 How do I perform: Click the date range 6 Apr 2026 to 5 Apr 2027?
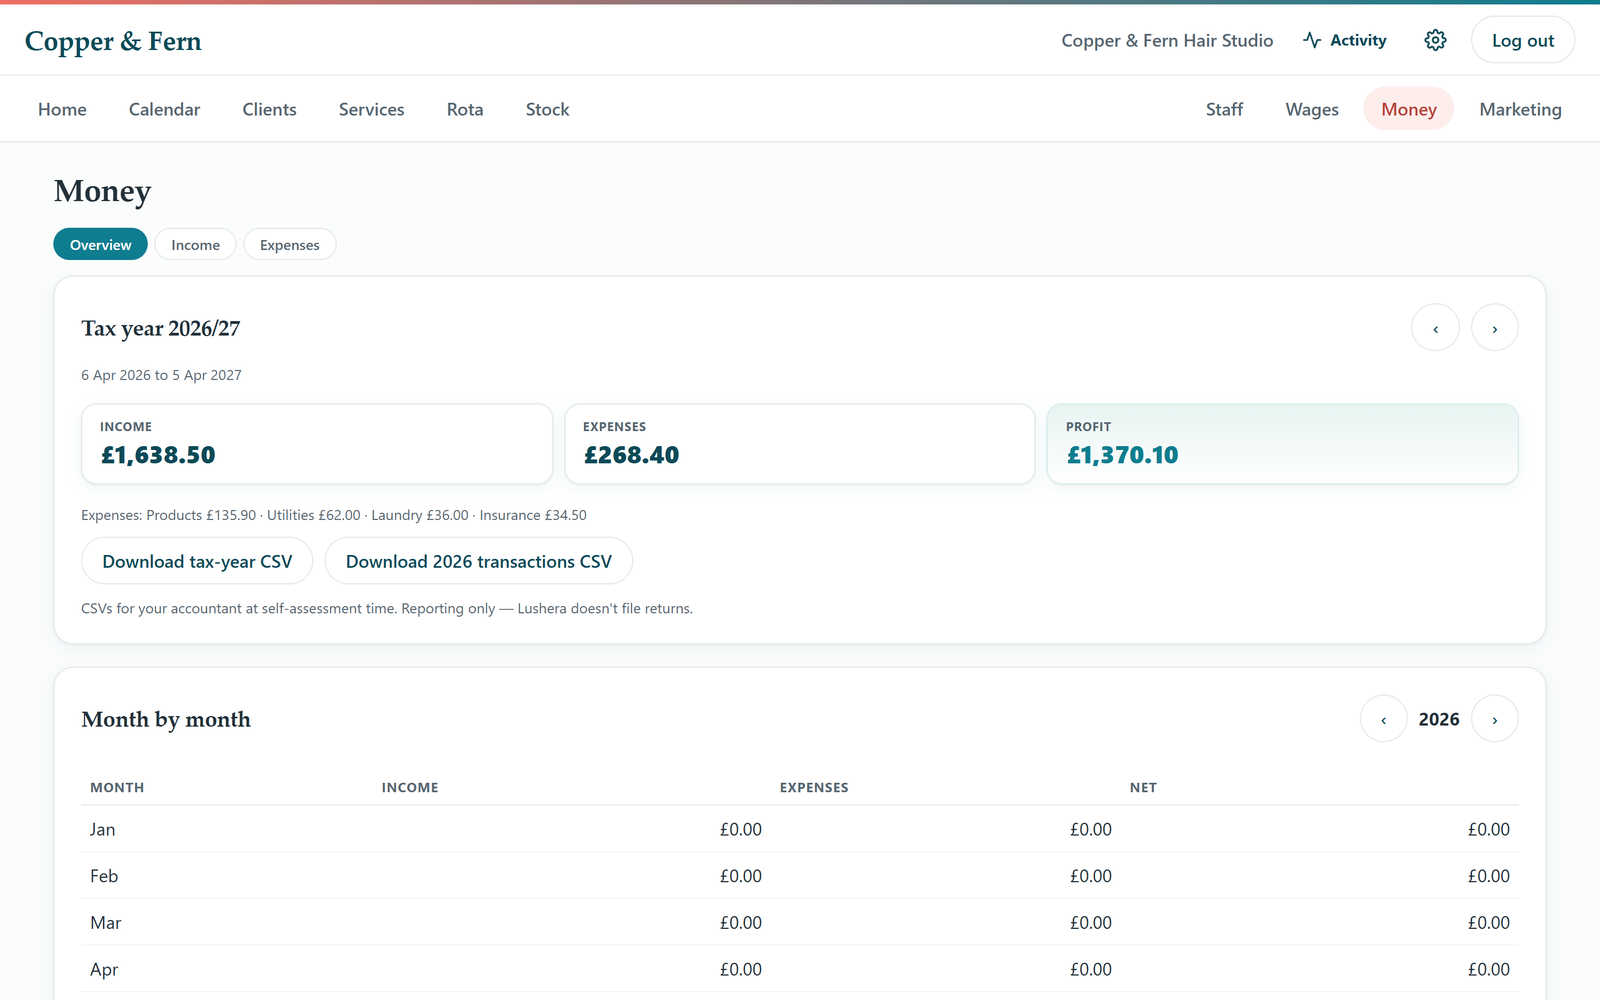tap(161, 375)
